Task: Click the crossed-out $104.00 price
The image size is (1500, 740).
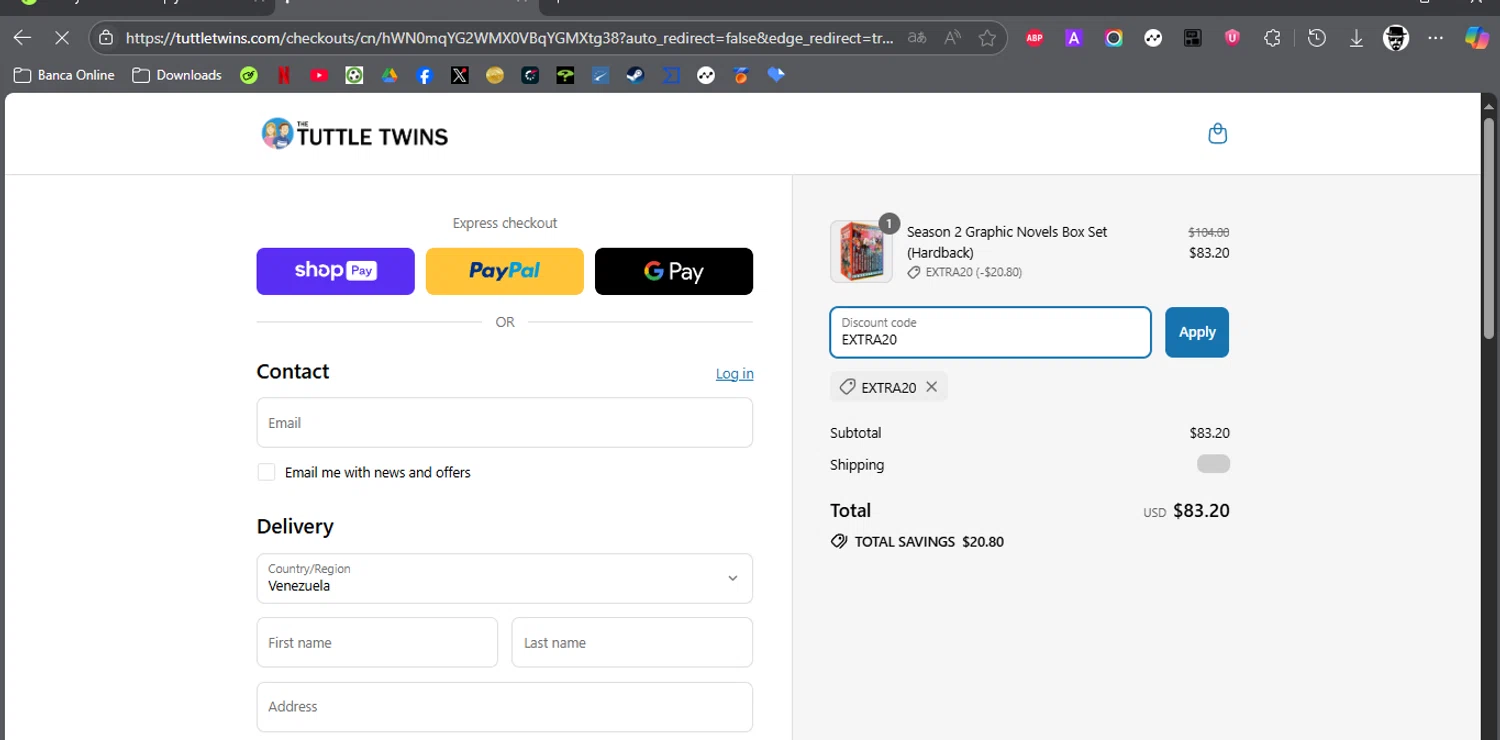Action: (x=1209, y=232)
